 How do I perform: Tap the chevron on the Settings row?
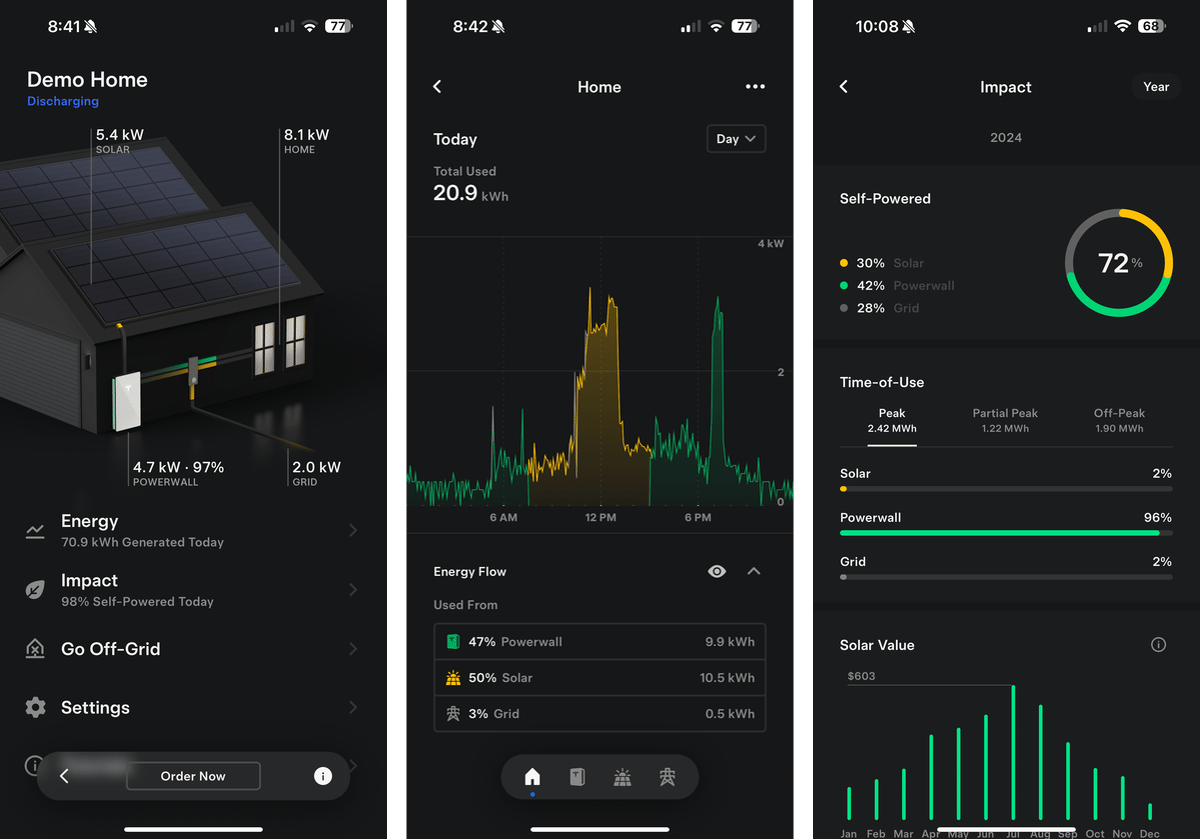click(353, 708)
